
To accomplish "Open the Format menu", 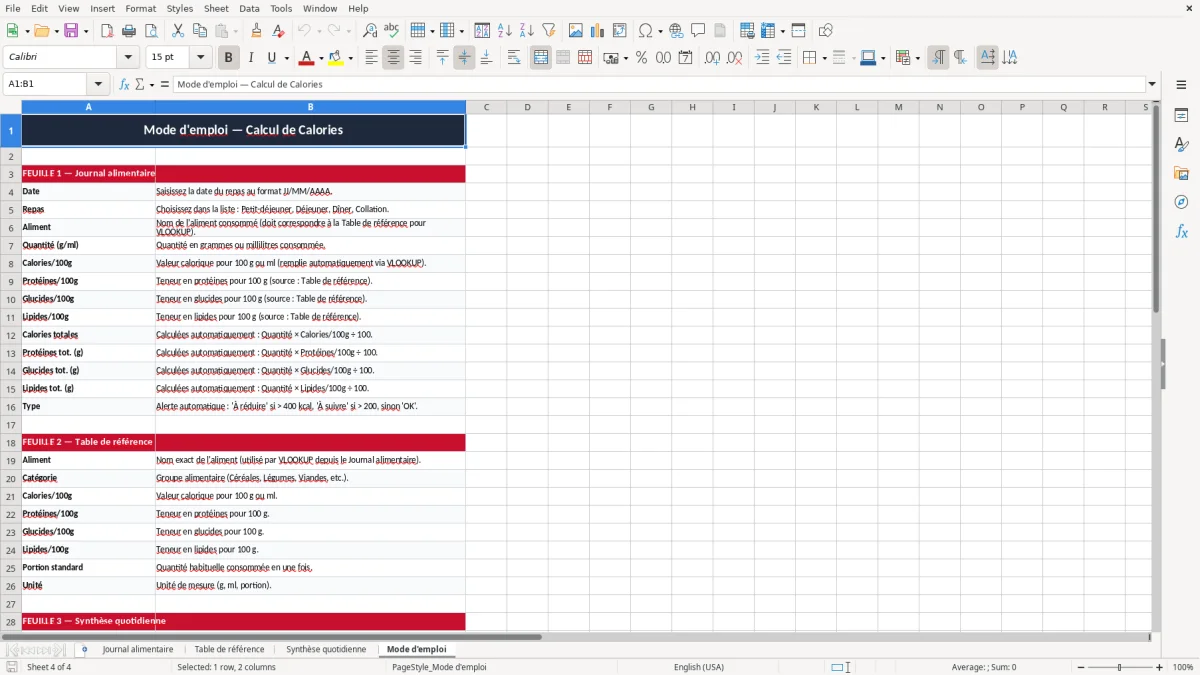I will pyautogui.click(x=141, y=8).
